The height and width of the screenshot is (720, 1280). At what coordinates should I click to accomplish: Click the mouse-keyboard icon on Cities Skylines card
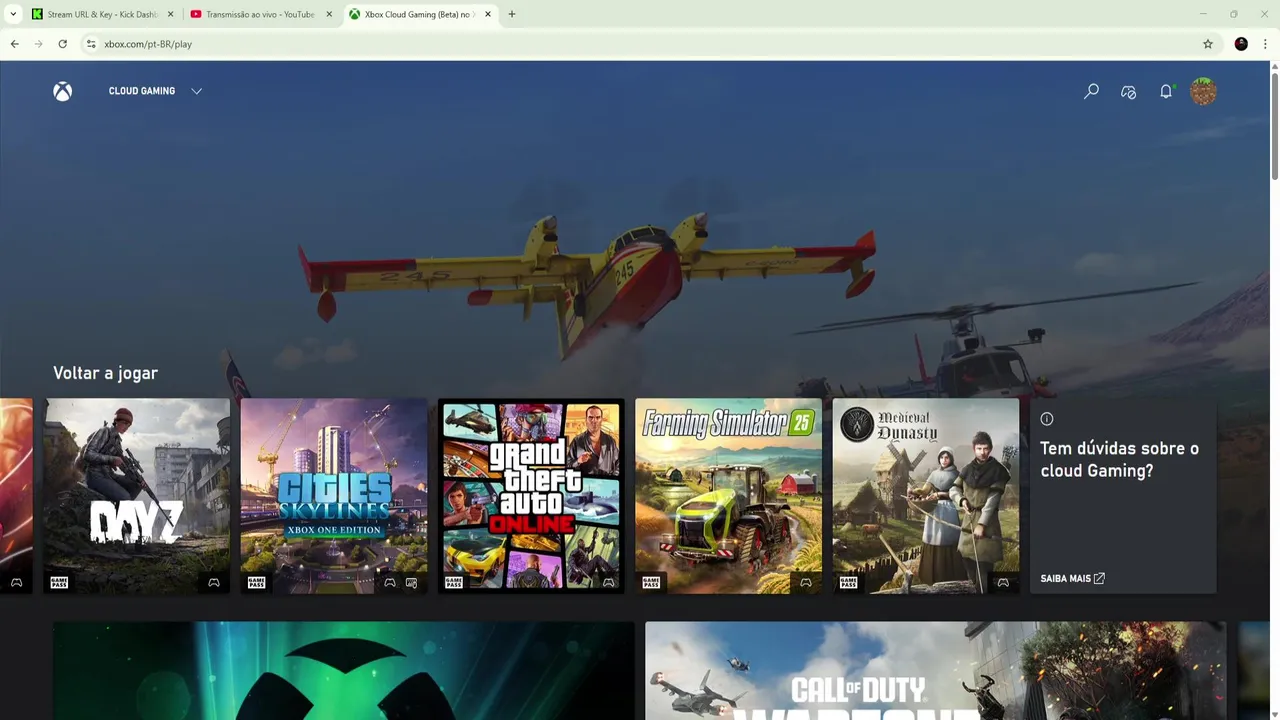(411, 582)
